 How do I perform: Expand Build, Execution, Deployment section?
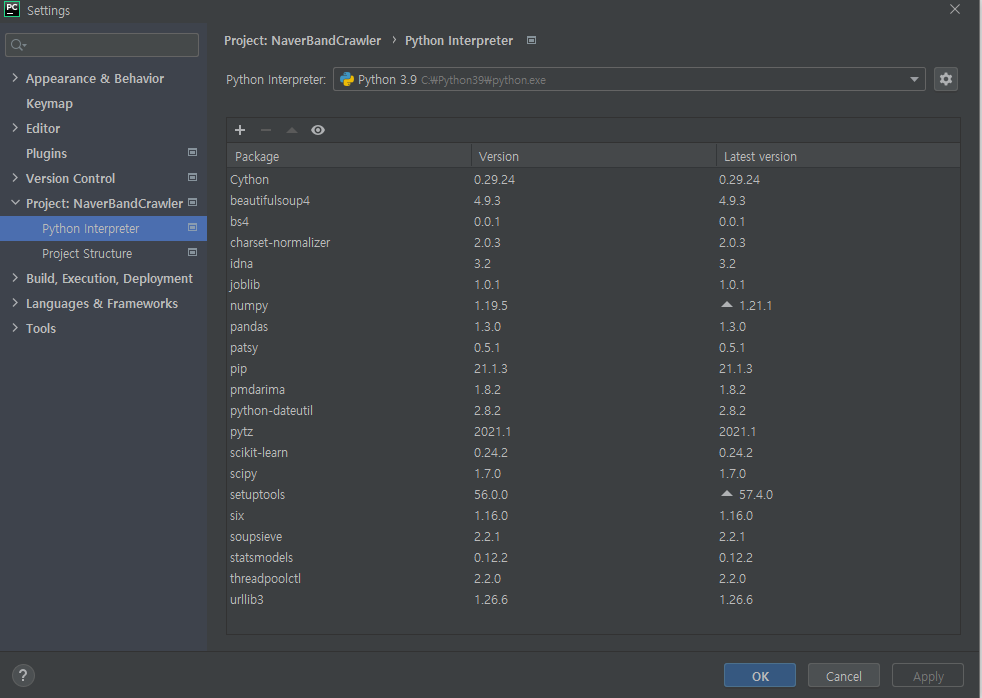[15, 278]
